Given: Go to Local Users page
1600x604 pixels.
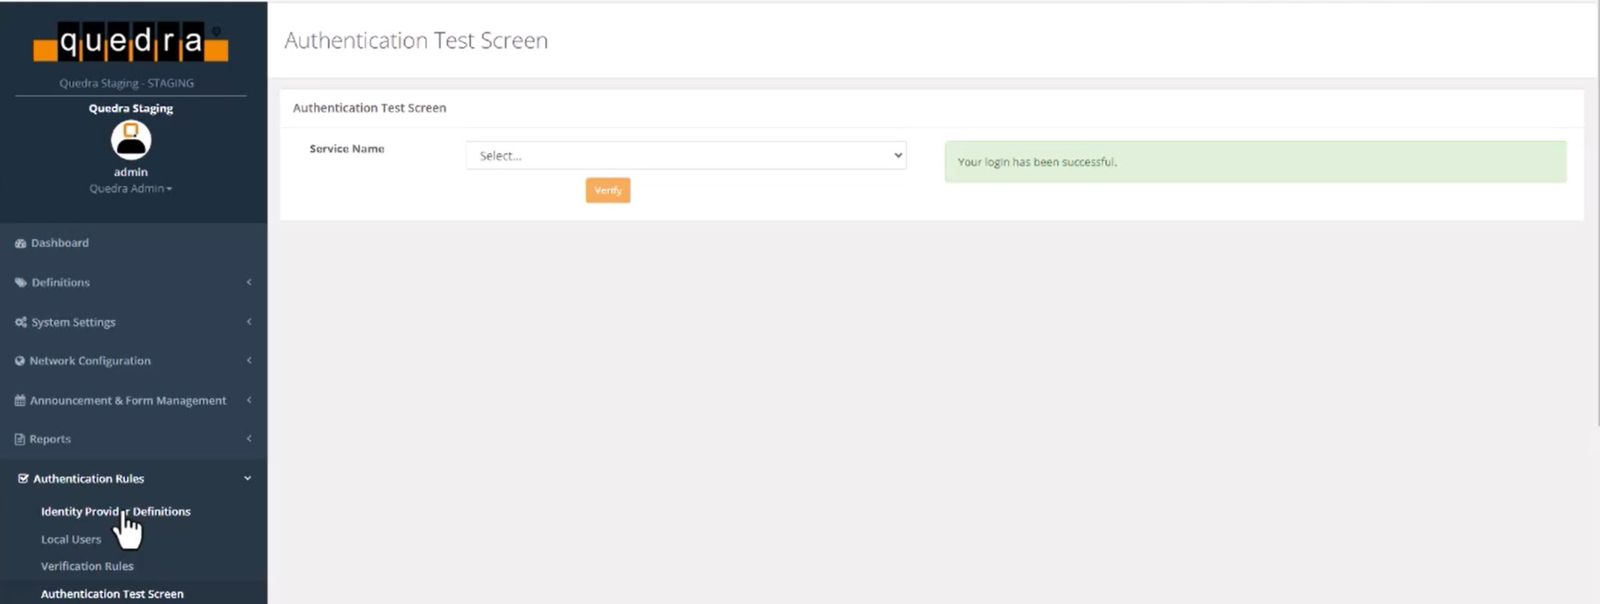Looking at the screenshot, I should click(71, 539).
